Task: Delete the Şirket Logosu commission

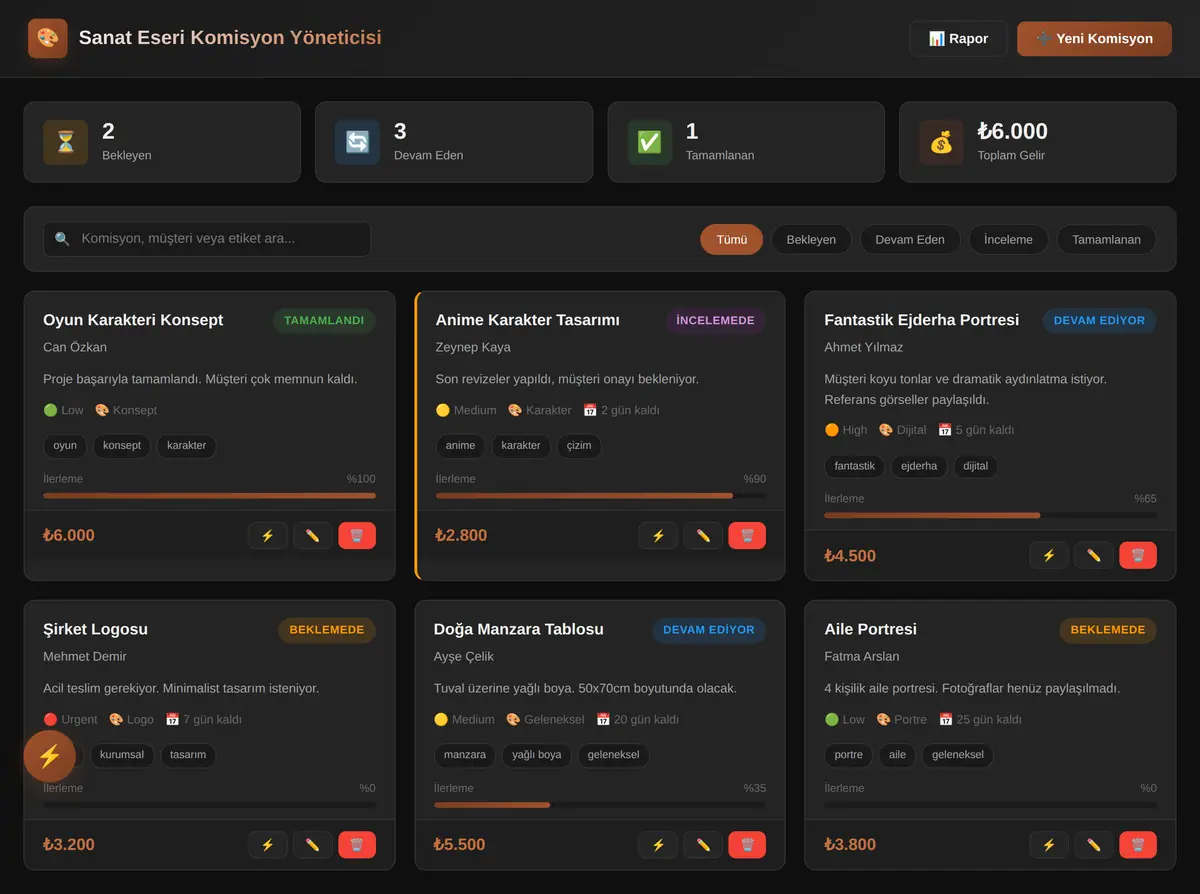Action: [357, 844]
